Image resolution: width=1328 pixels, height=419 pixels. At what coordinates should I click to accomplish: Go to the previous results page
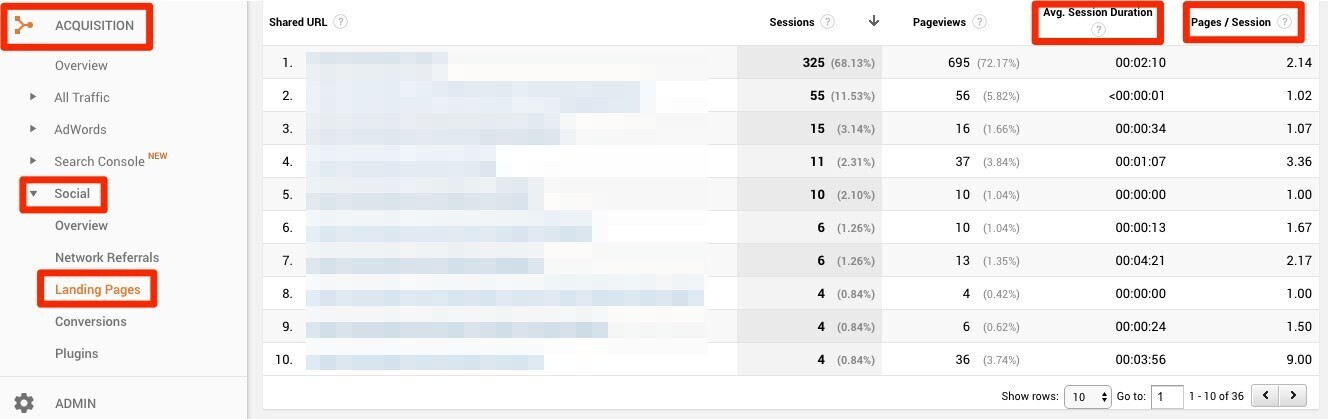(x=1266, y=396)
